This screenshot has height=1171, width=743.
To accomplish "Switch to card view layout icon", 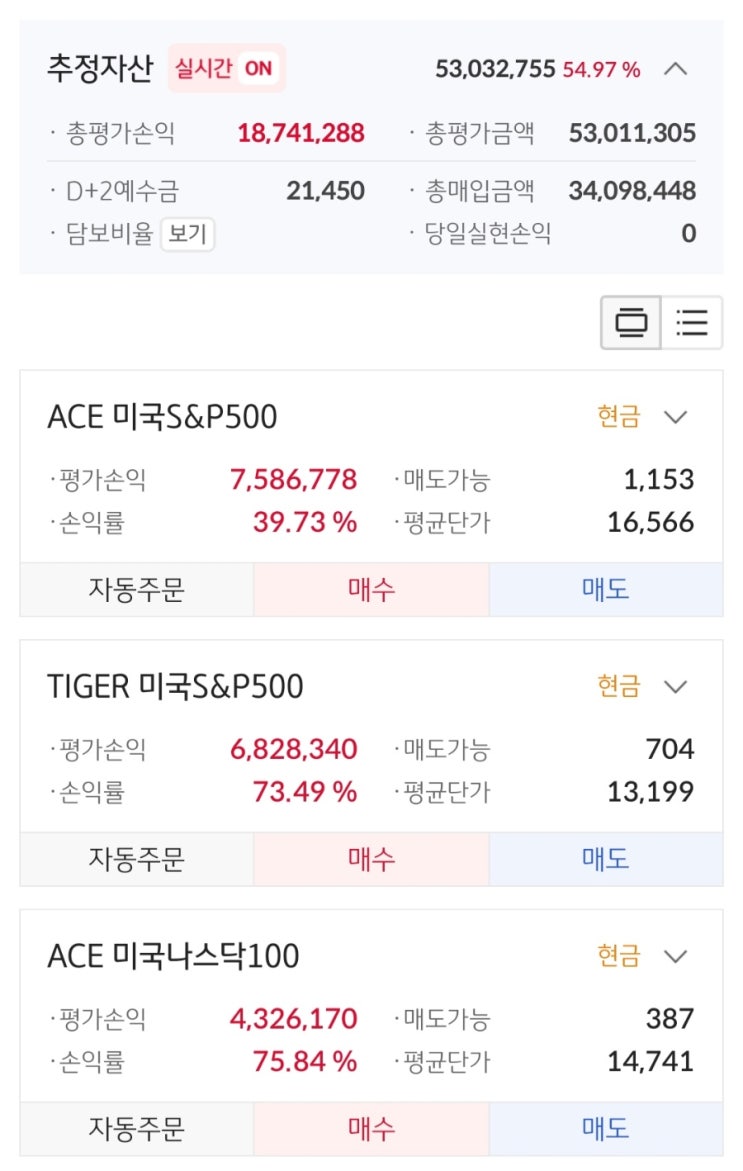I will pos(631,323).
